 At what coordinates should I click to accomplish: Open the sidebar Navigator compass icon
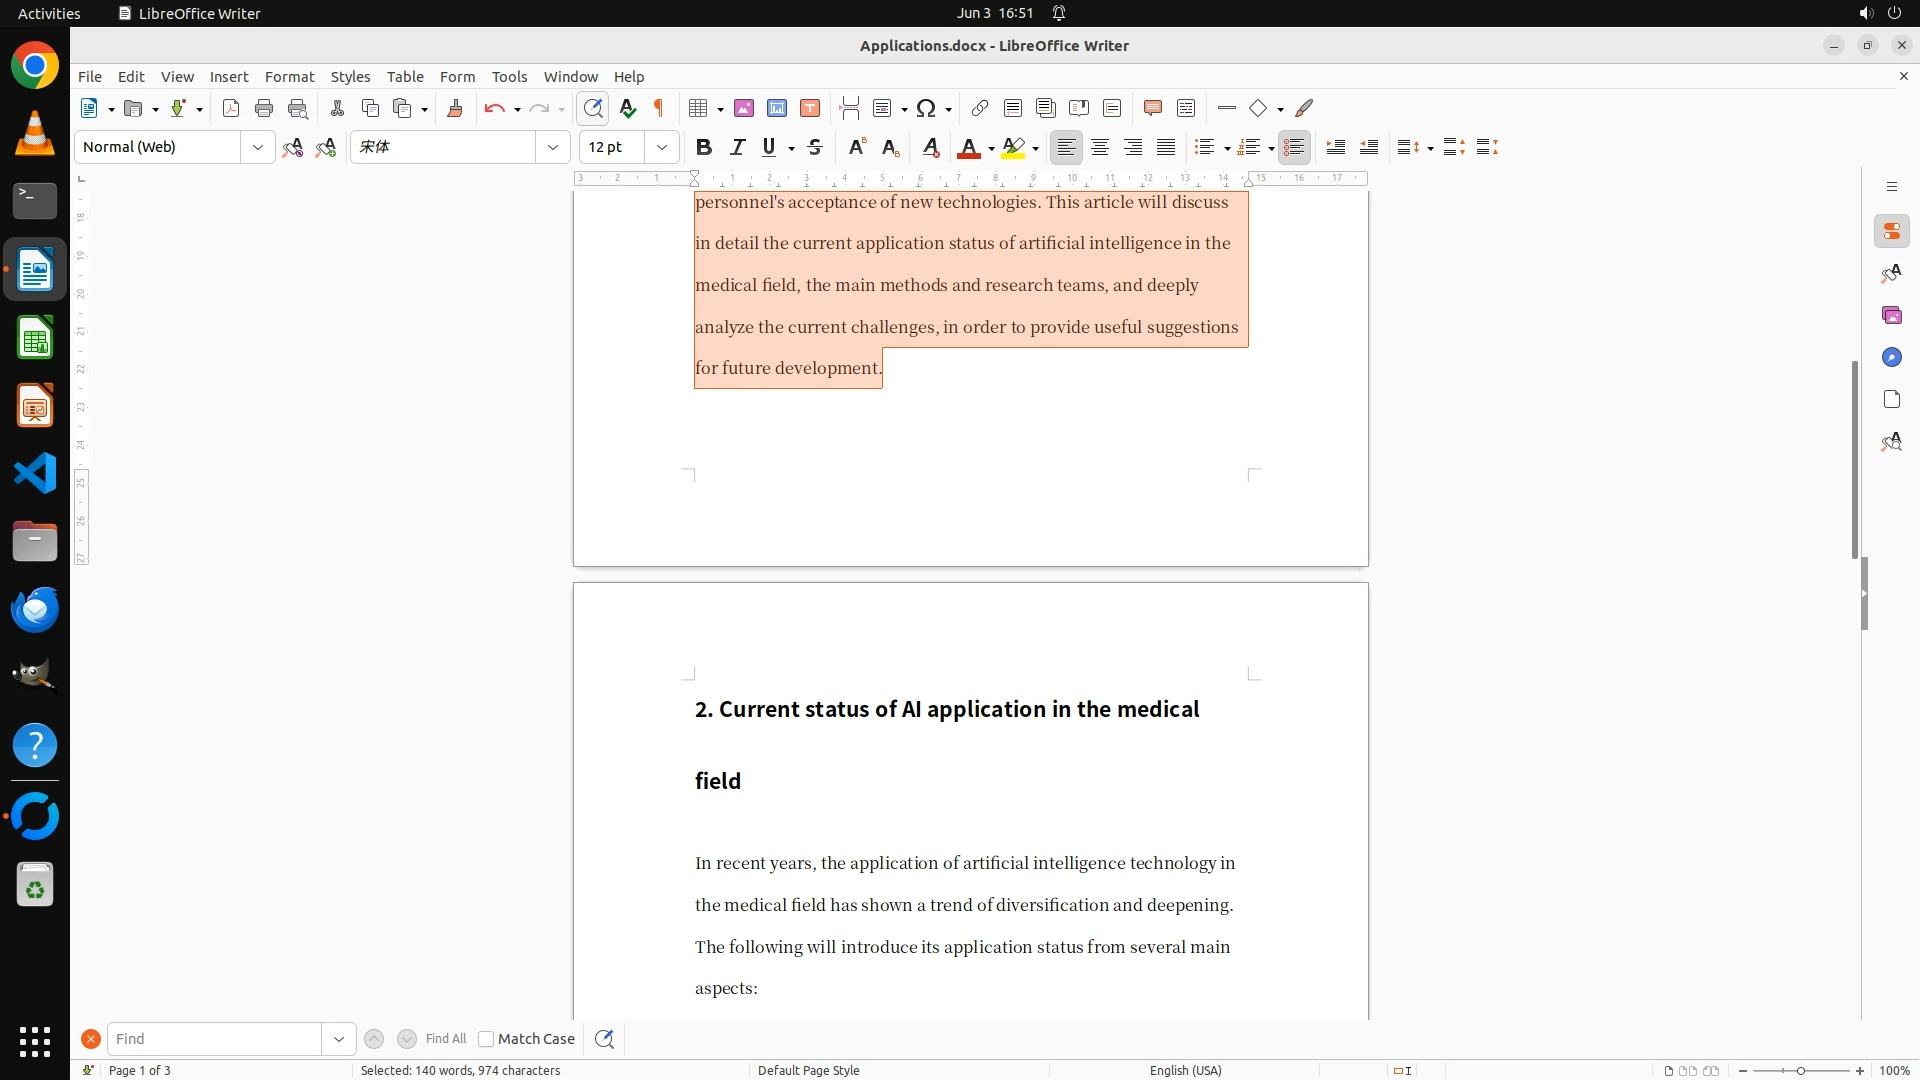[x=1891, y=357]
